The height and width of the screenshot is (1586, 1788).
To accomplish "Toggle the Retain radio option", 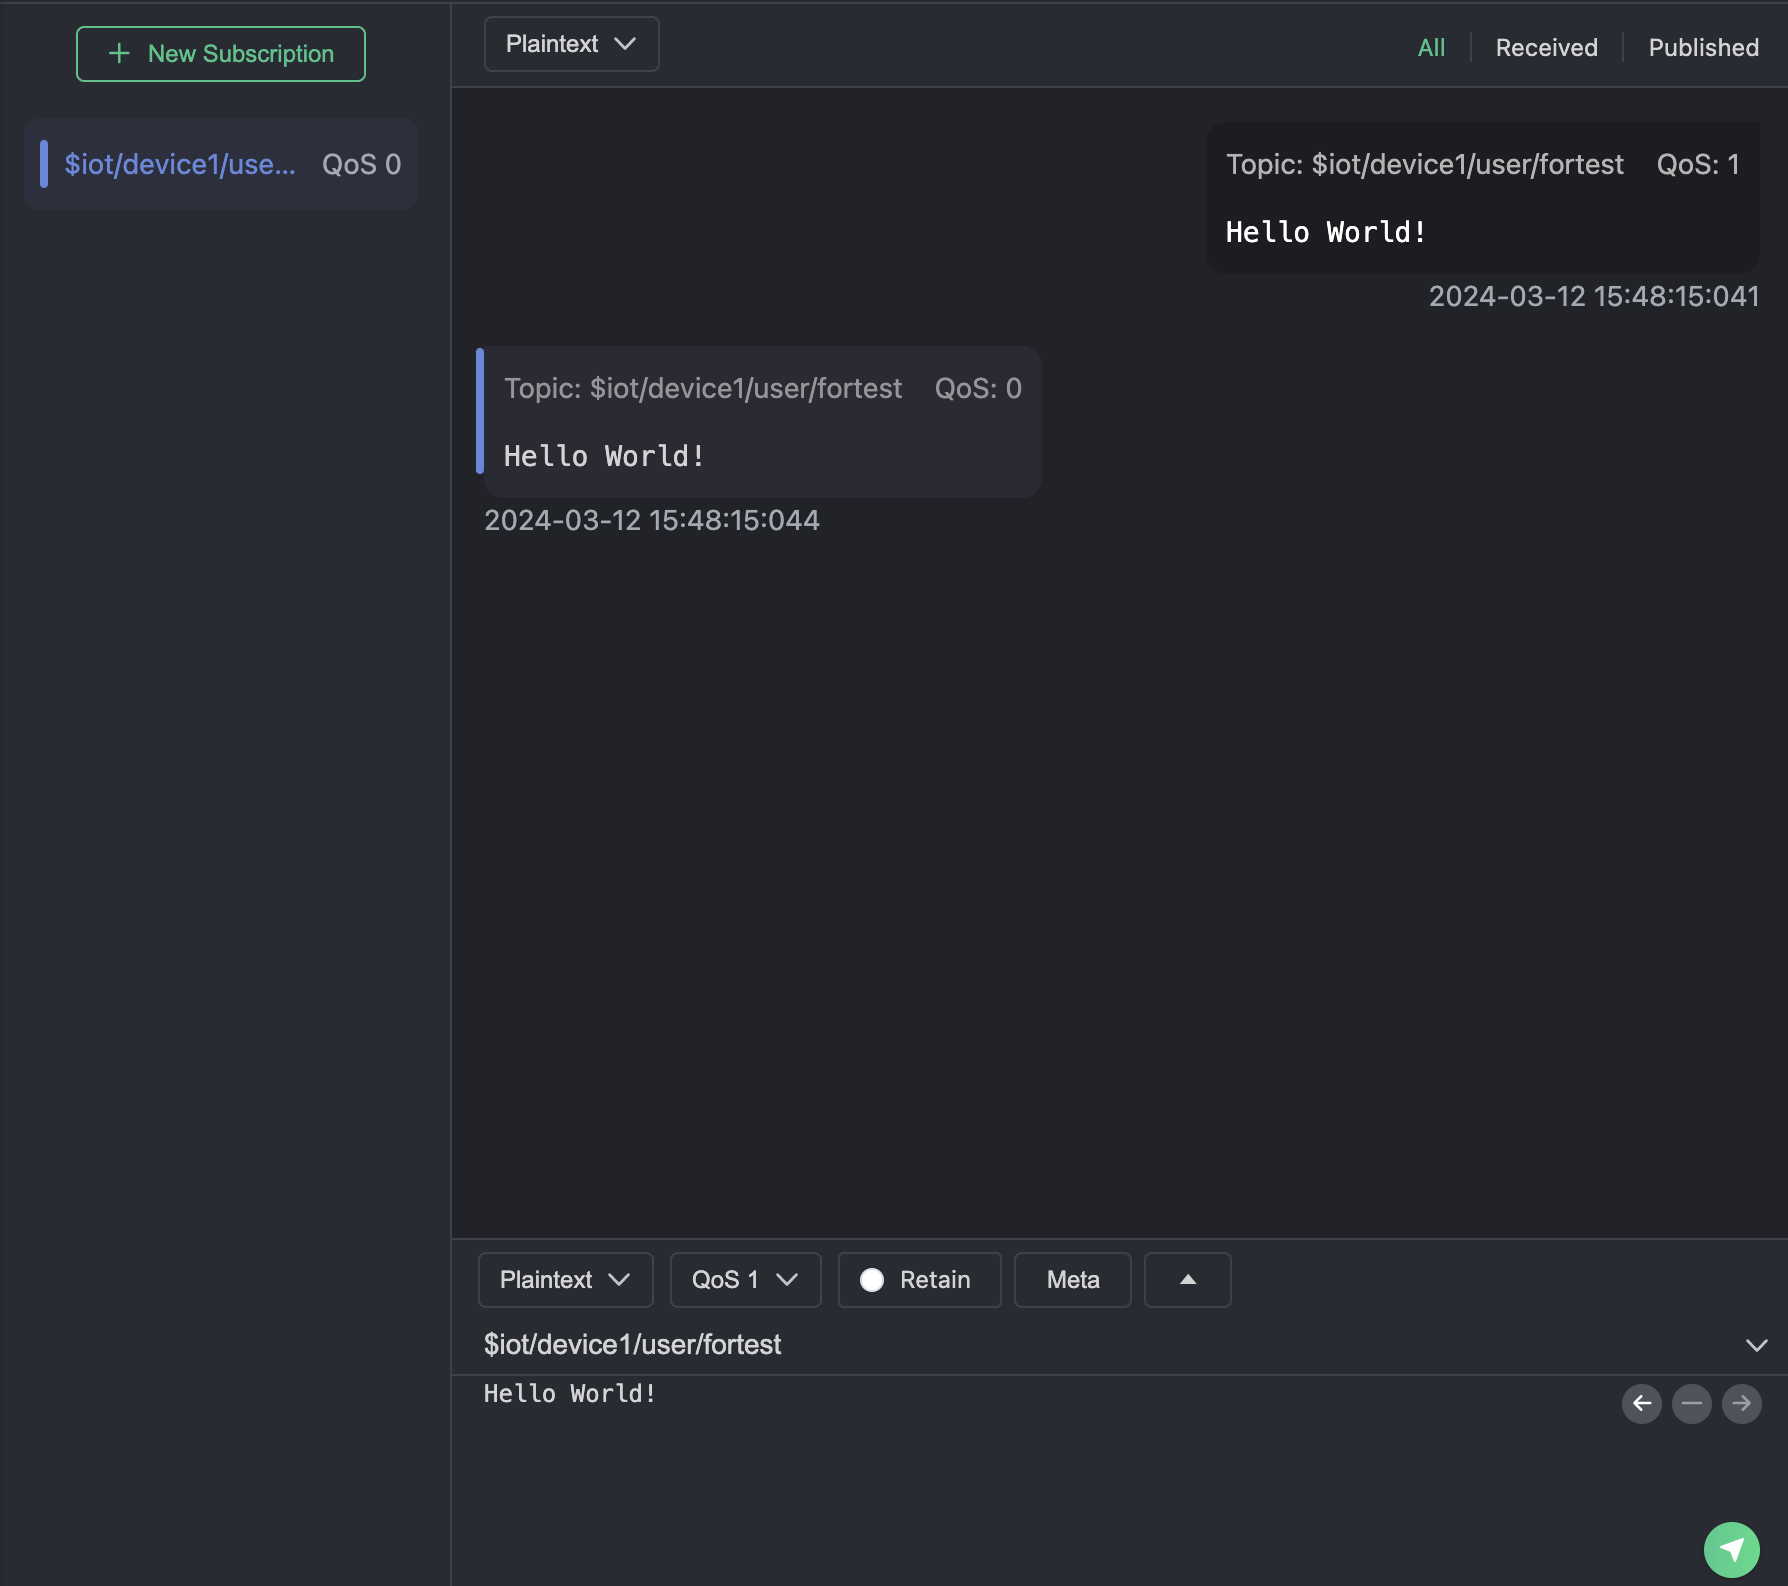I will pyautogui.click(x=872, y=1280).
